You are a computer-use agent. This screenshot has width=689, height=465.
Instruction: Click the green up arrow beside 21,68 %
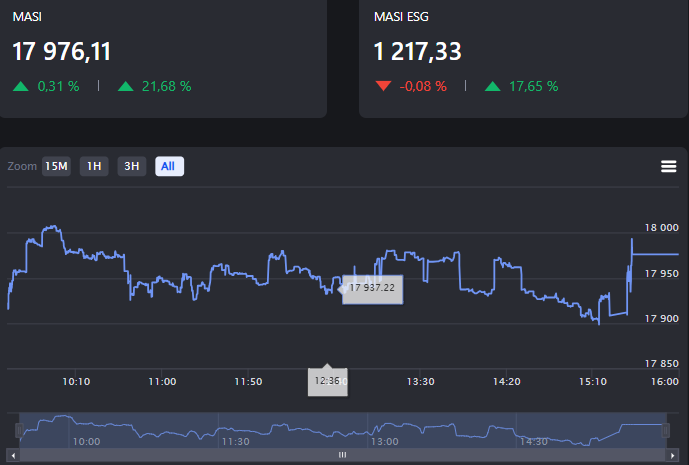pyautogui.click(x=125, y=86)
